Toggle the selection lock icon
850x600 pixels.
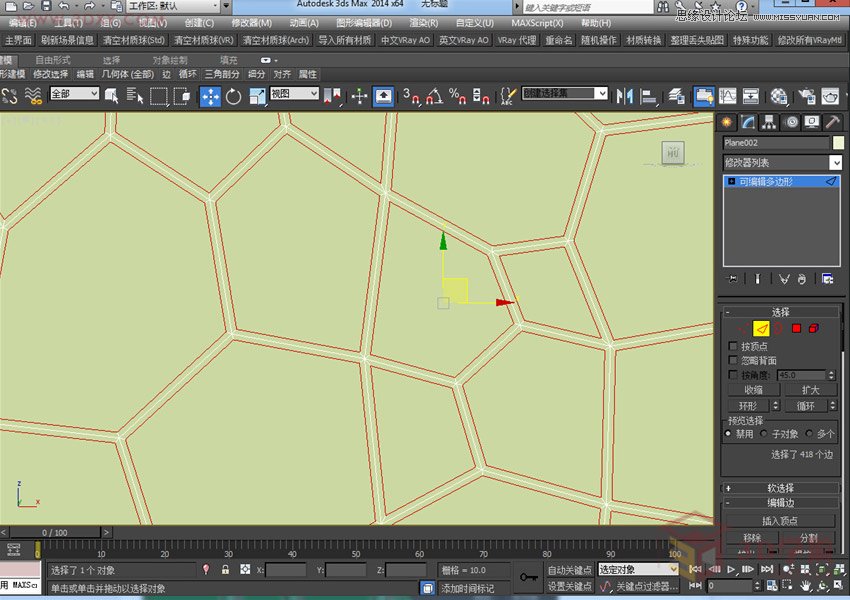pyautogui.click(x=225, y=569)
